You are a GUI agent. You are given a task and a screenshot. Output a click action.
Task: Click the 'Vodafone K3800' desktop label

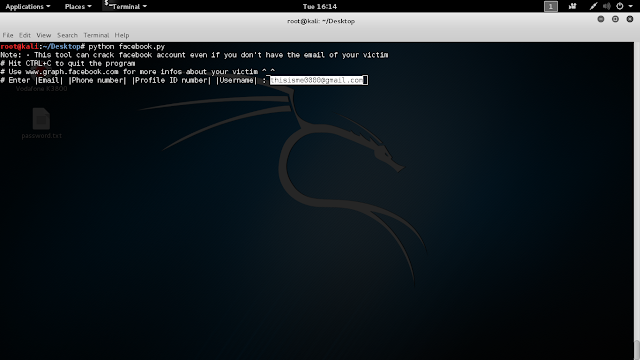click(41, 89)
